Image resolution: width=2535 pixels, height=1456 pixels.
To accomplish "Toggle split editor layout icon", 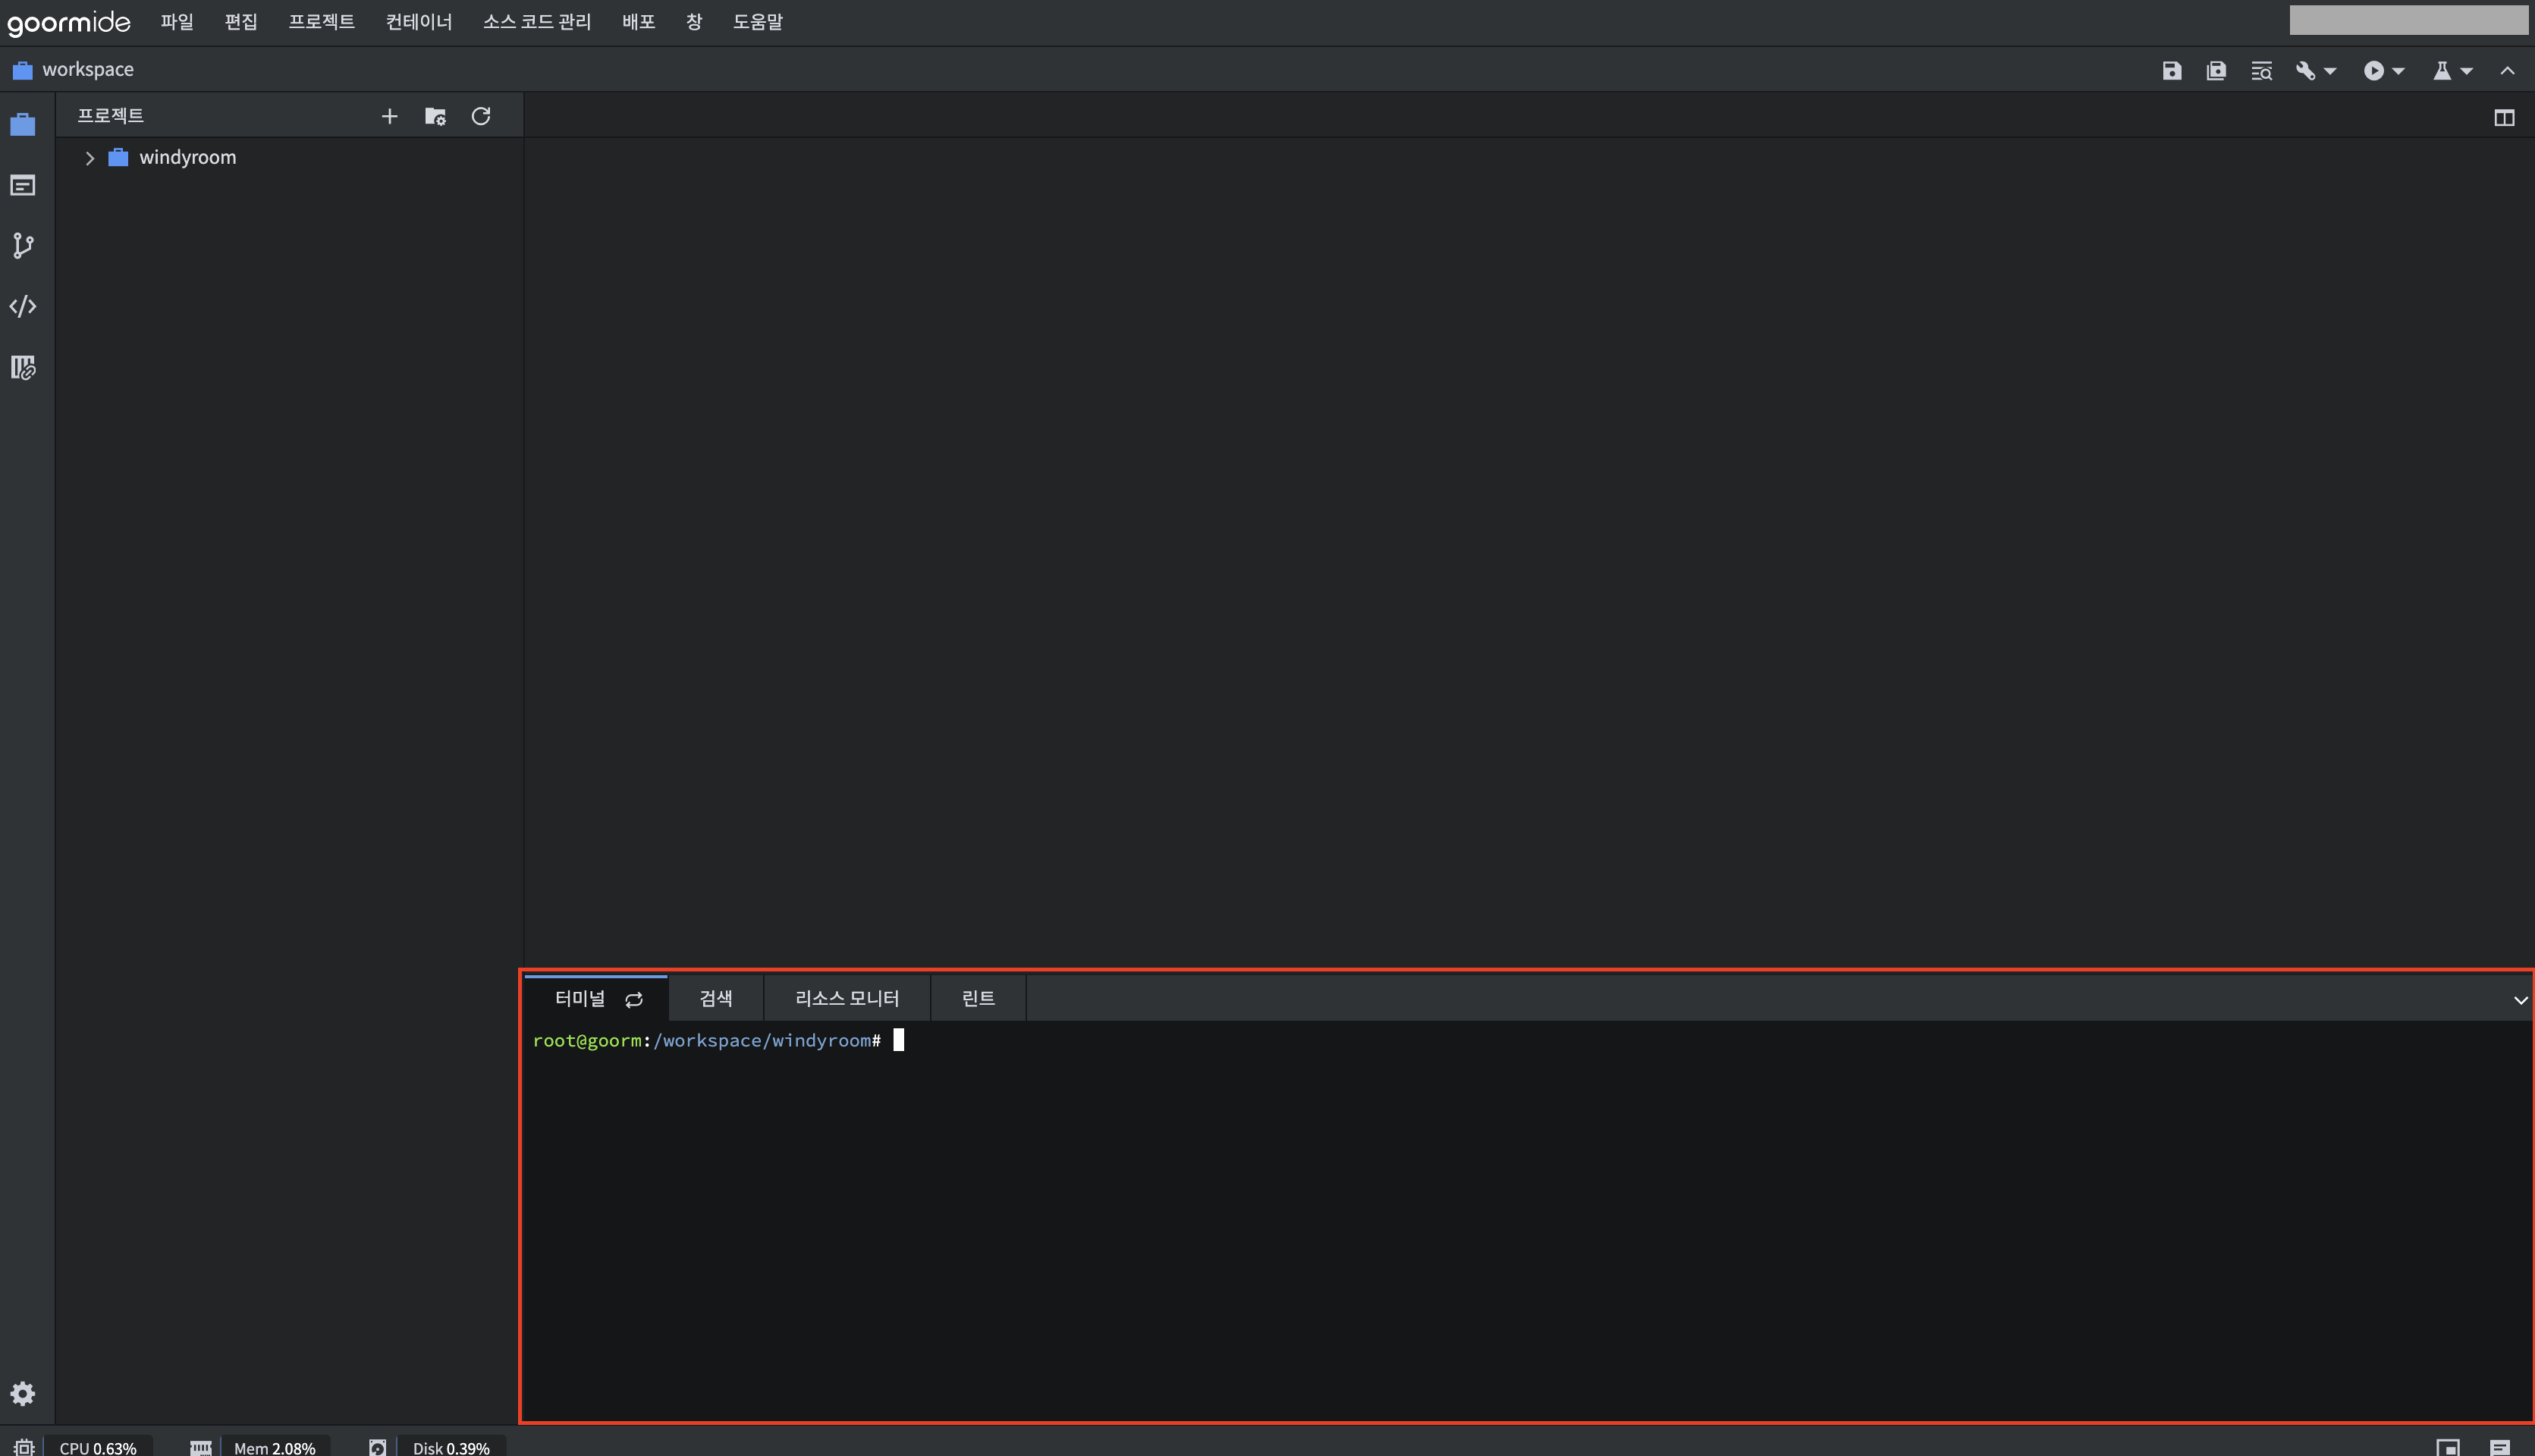I will 2504,118.
